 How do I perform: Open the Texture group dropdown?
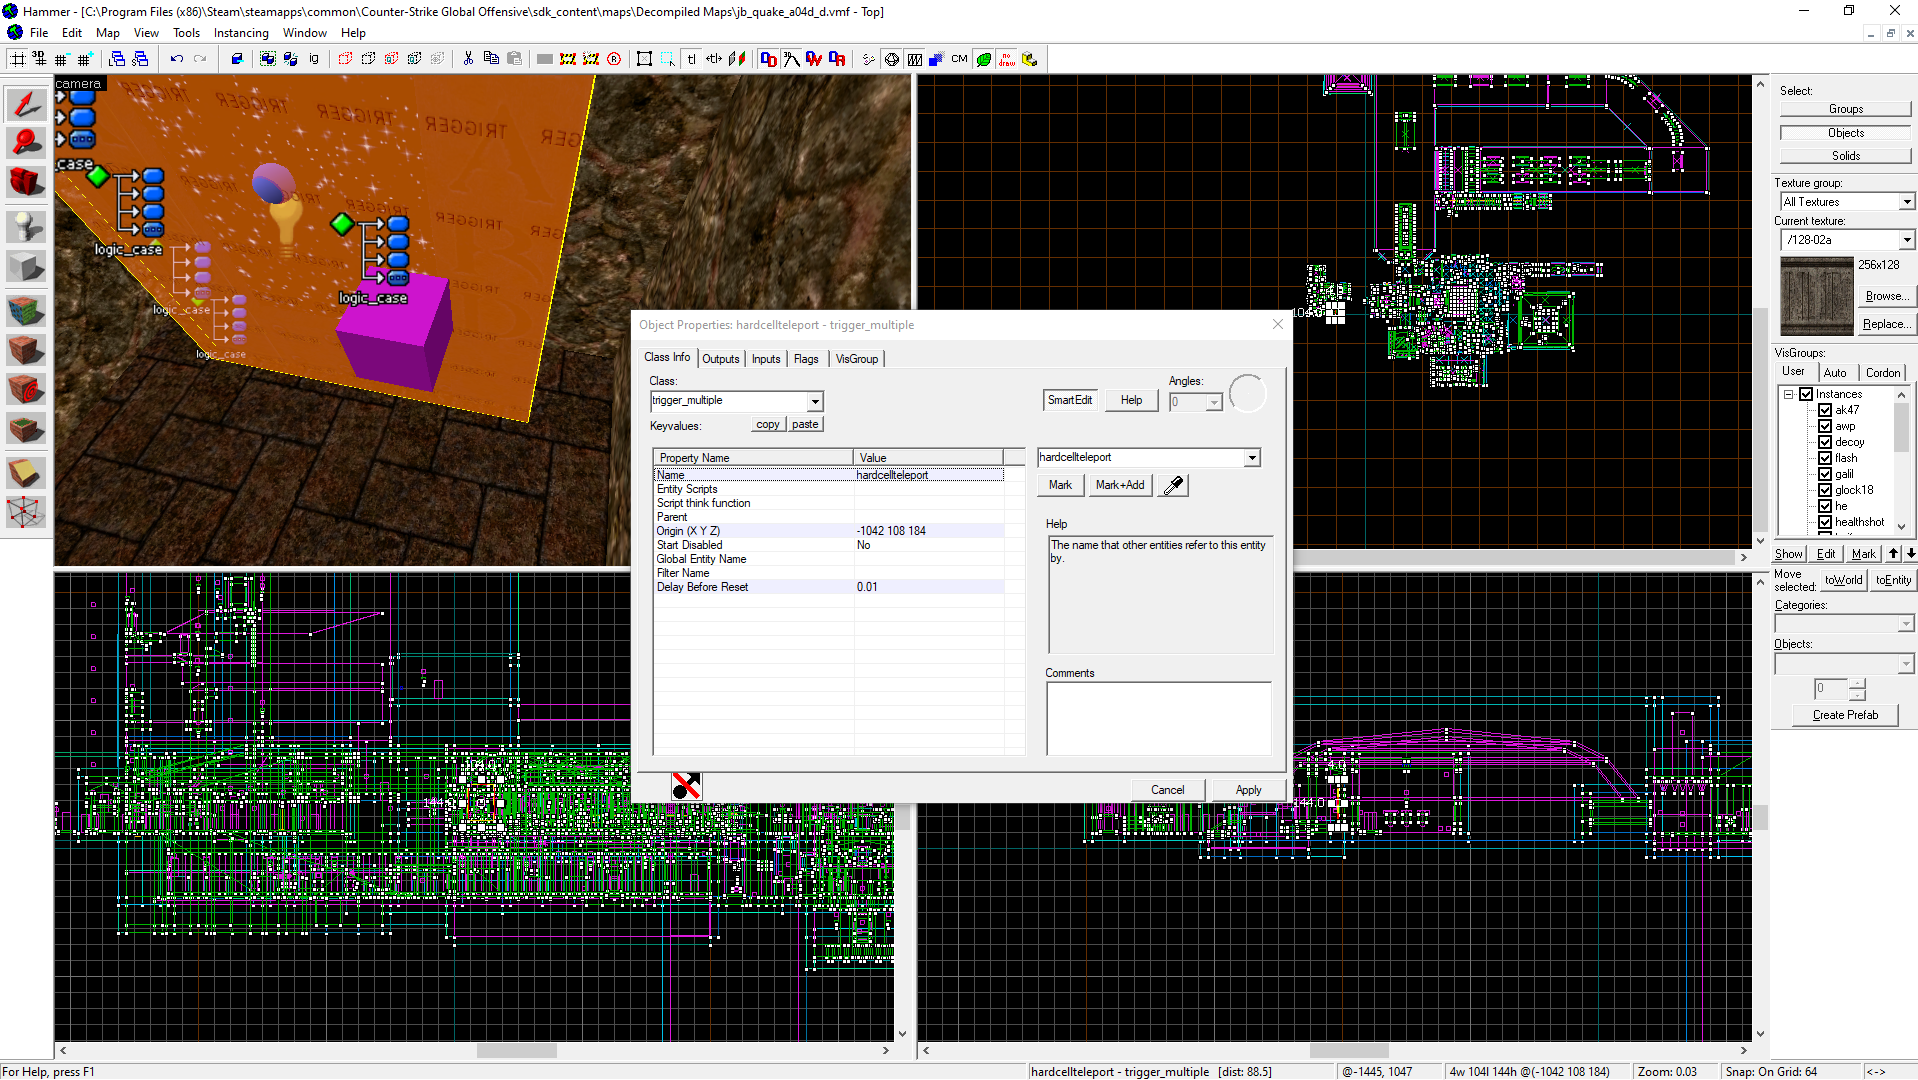(x=1907, y=202)
